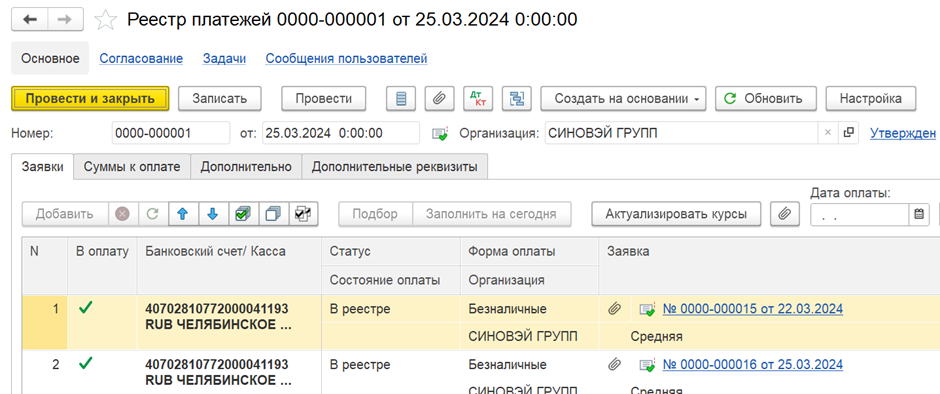Screen dimensions: 940x394
Task: Open calendar picker for Дата оплаты
Action: click(918, 214)
